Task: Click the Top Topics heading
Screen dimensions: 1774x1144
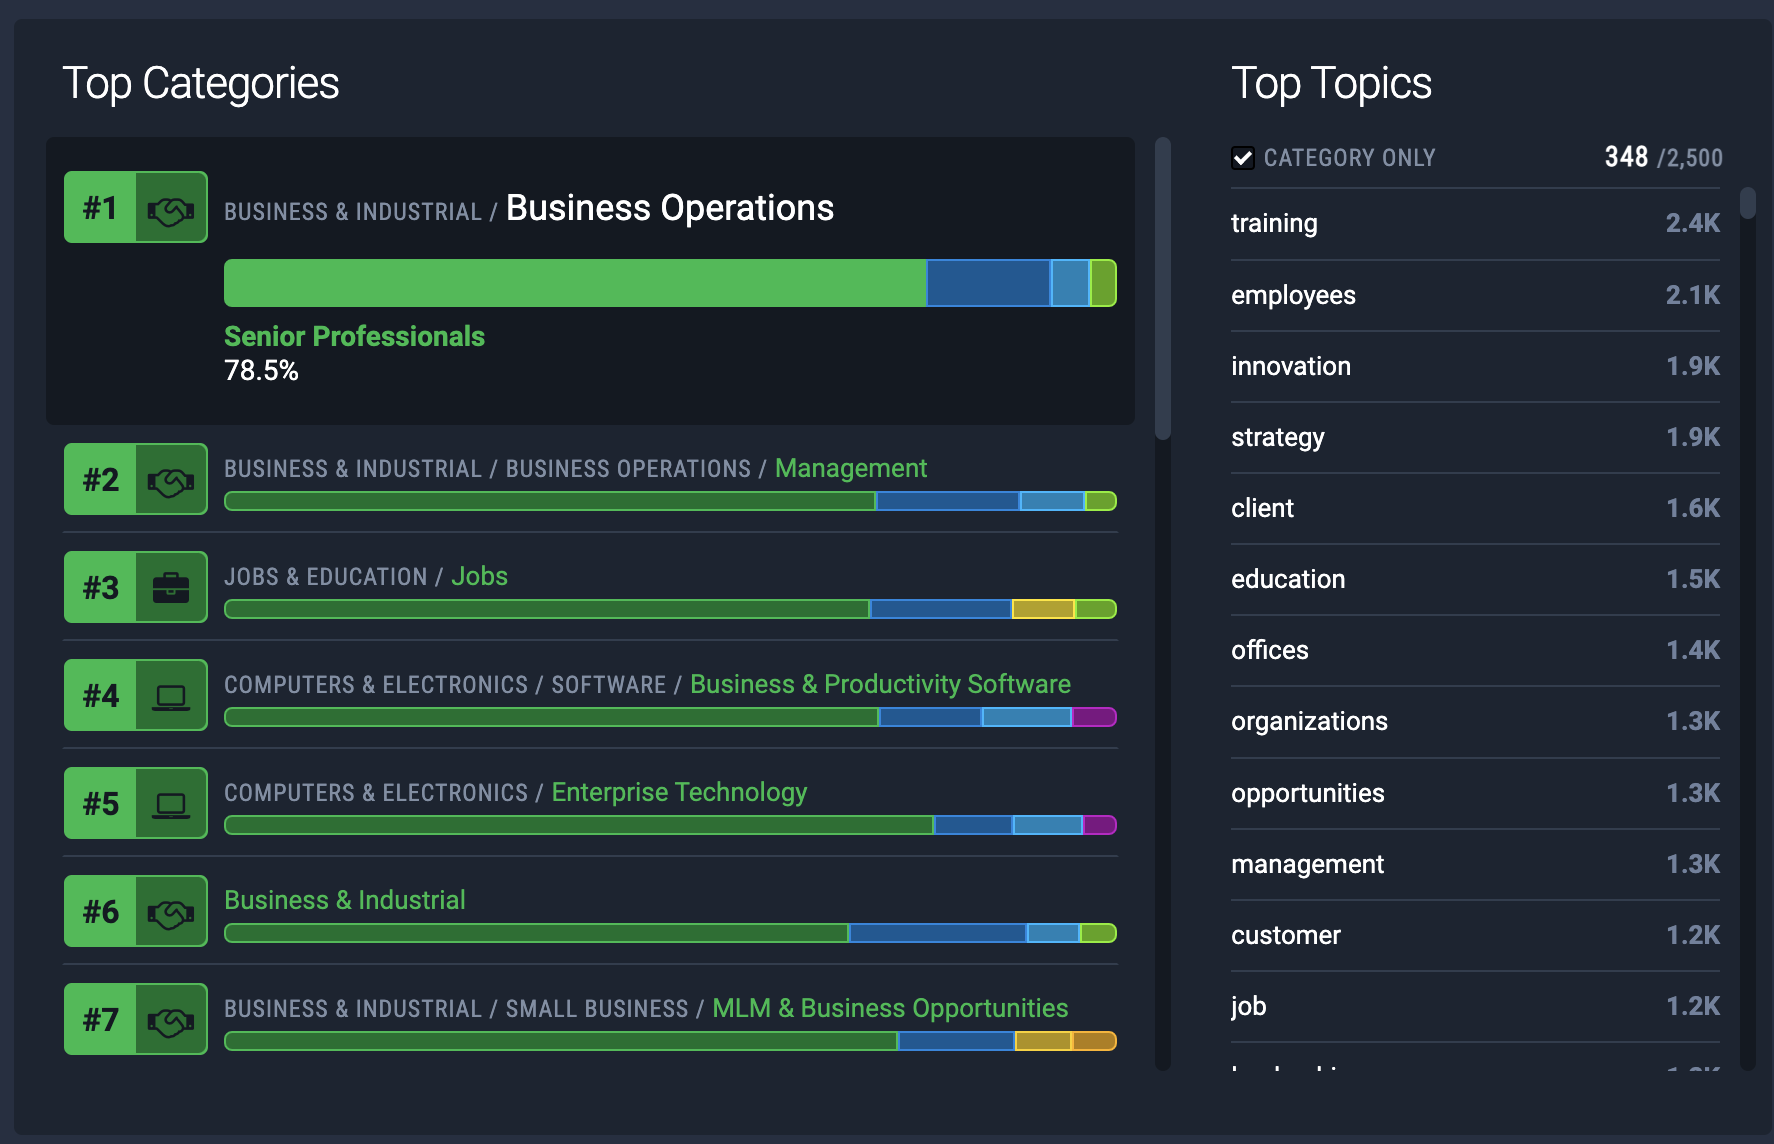Action: [1331, 83]
